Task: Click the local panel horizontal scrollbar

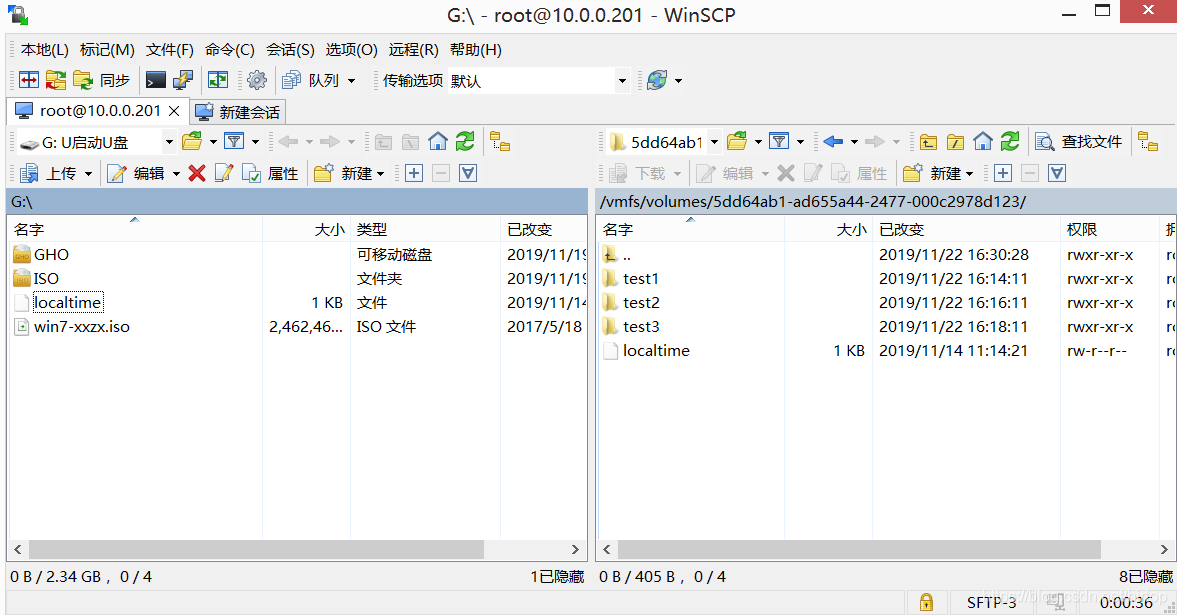Action: click(255, 550)
